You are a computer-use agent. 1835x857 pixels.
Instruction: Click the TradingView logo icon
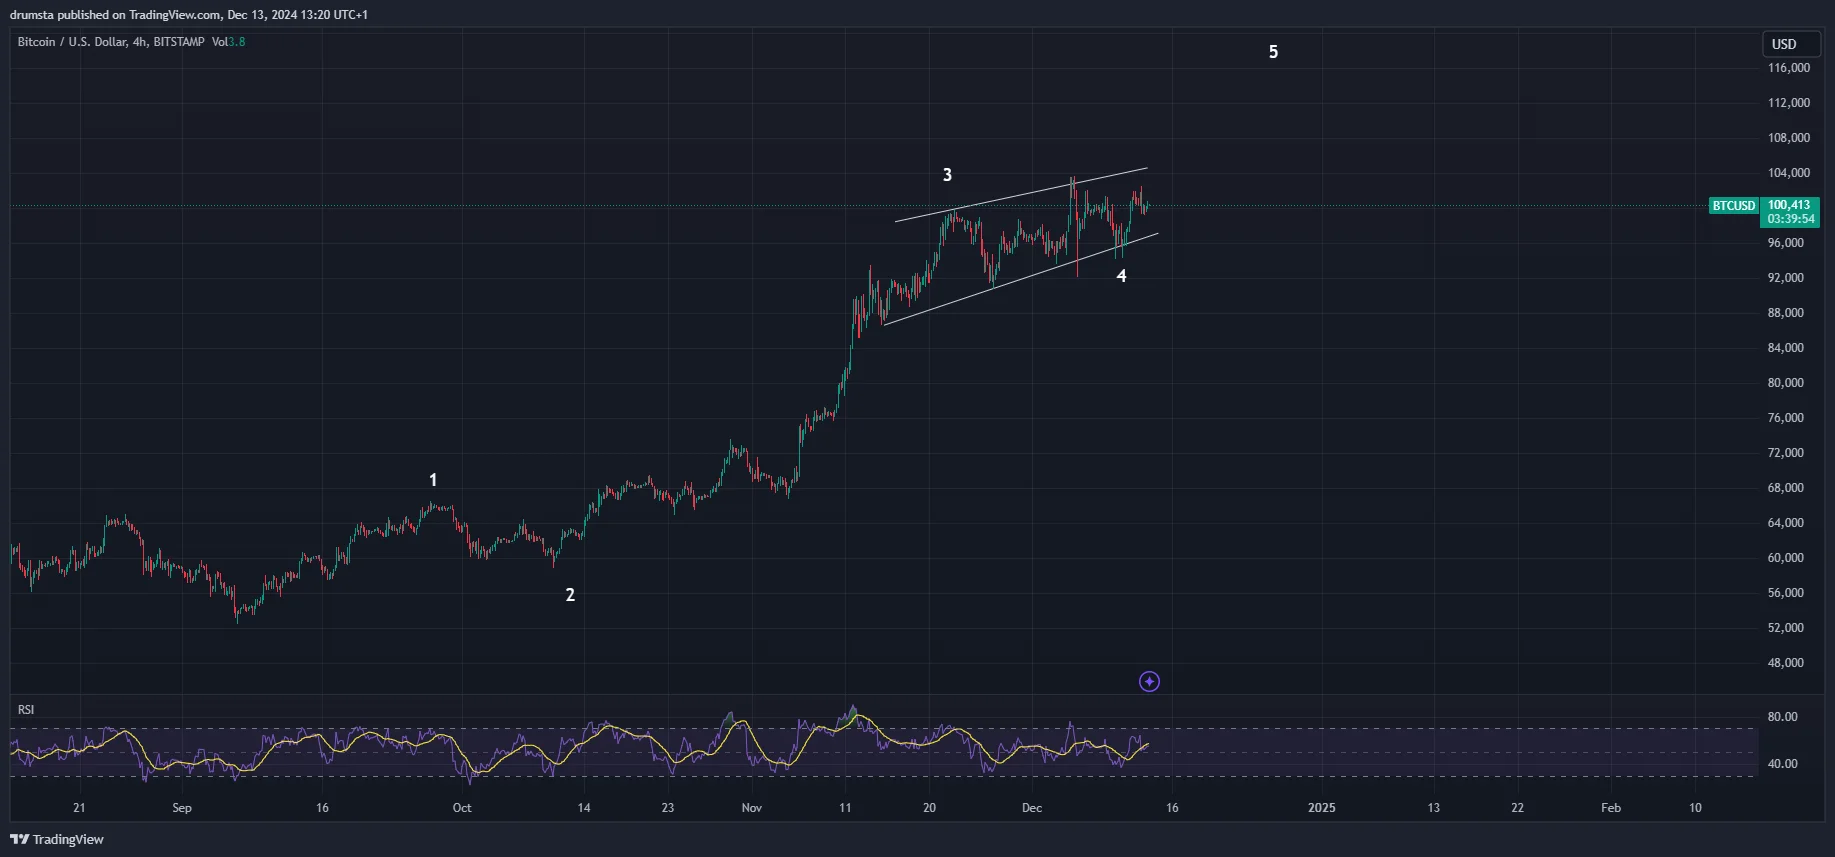pyautogui.click(x=19, y=839)
